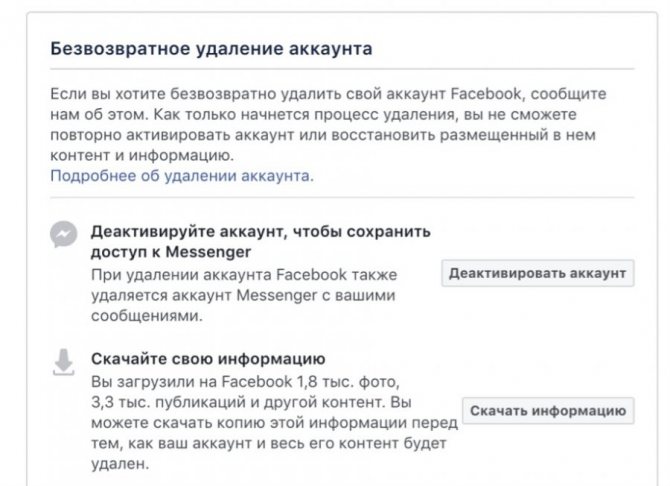670x486 pixels.
Task: Click the paragraph line starting Если вы хотите
Action: tap(328, 94)
